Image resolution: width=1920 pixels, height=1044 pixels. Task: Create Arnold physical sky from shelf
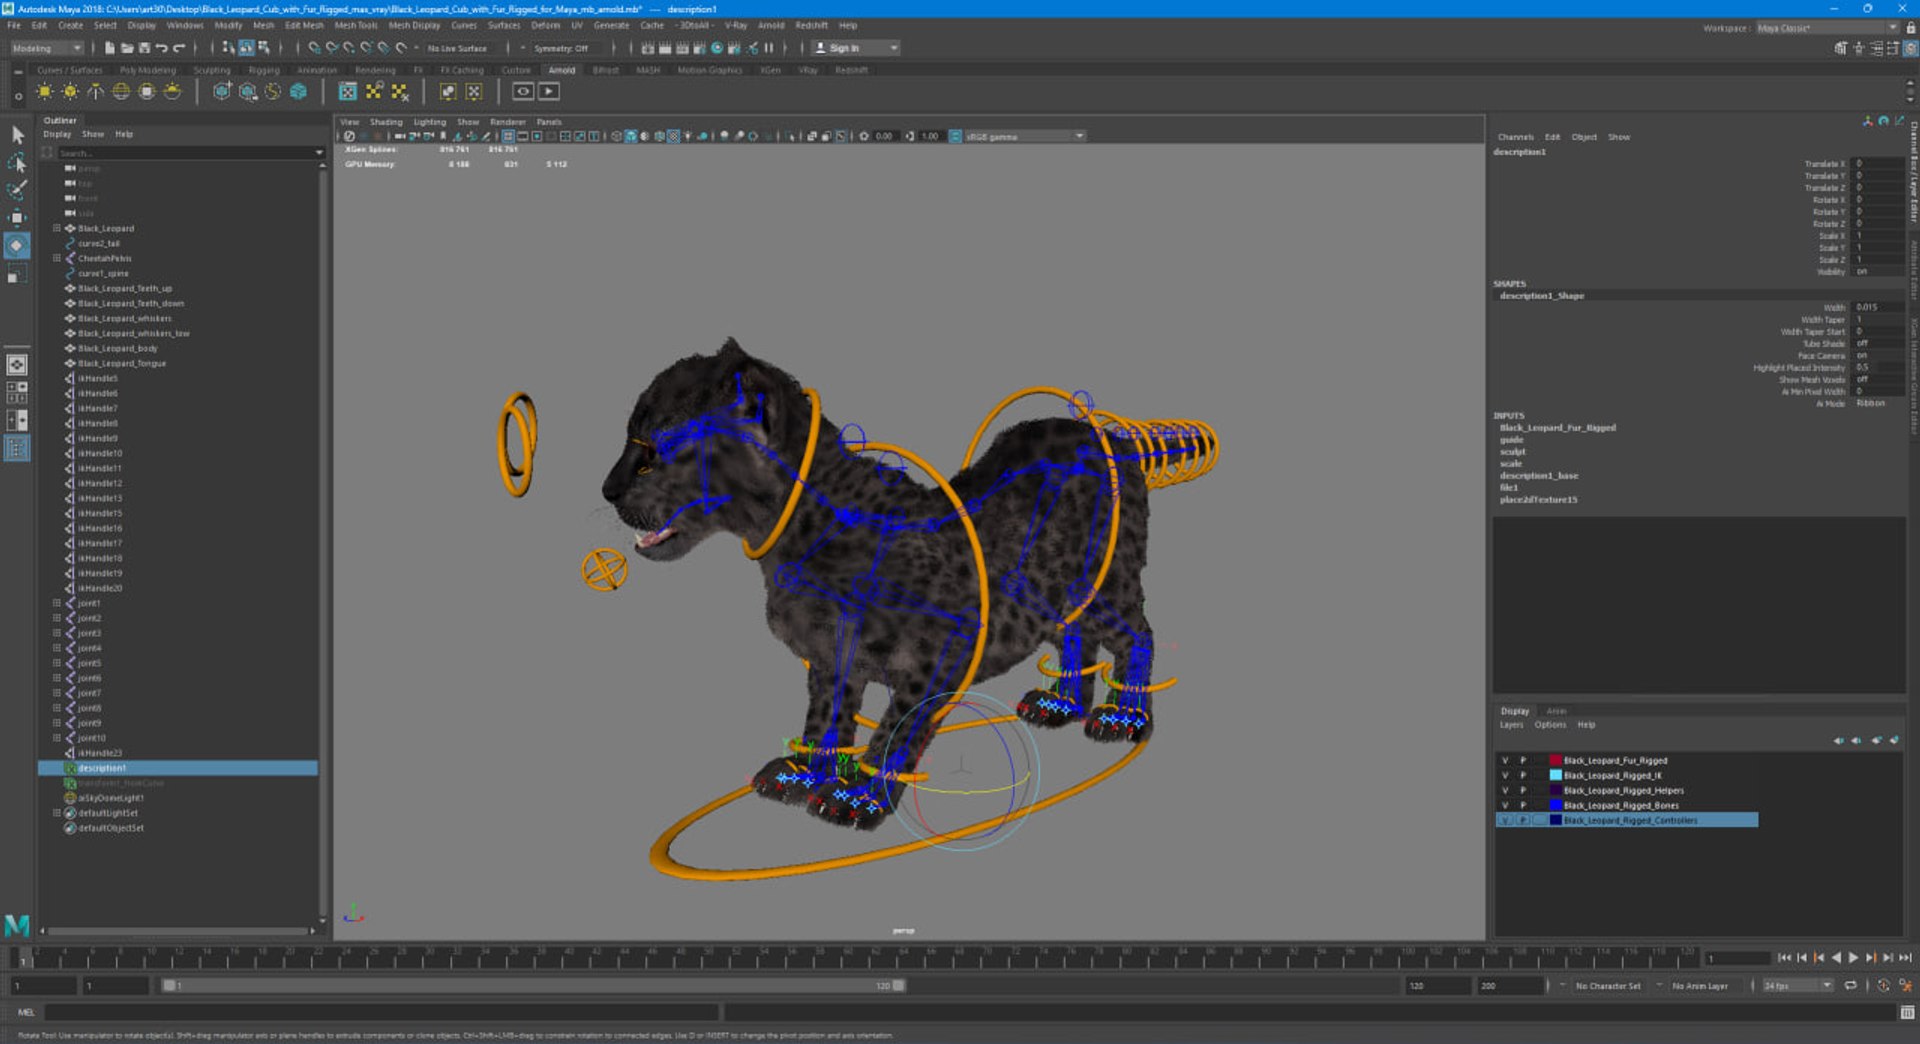[x=172, y=92]
